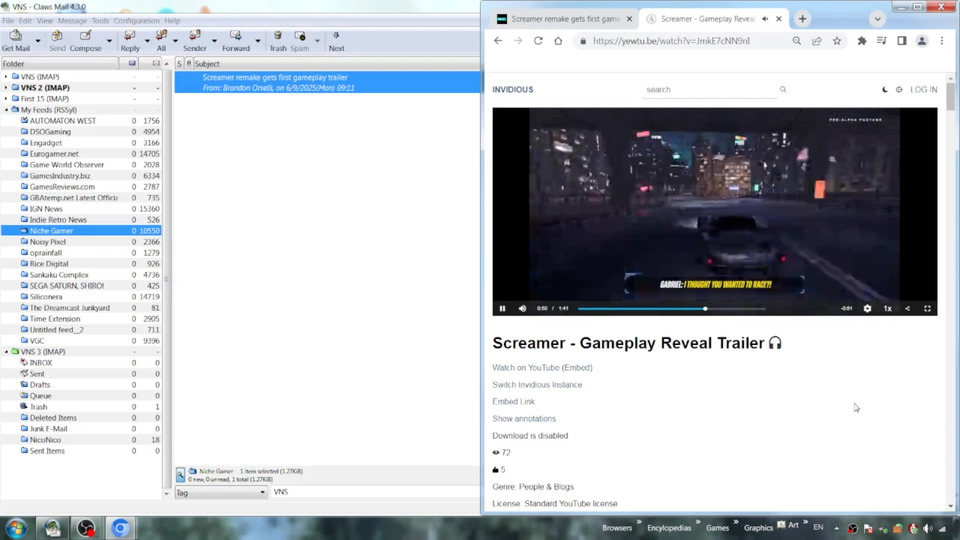Toggle quick search icon in message list
Screen dimensions: 960x540
tap(180, 475)
